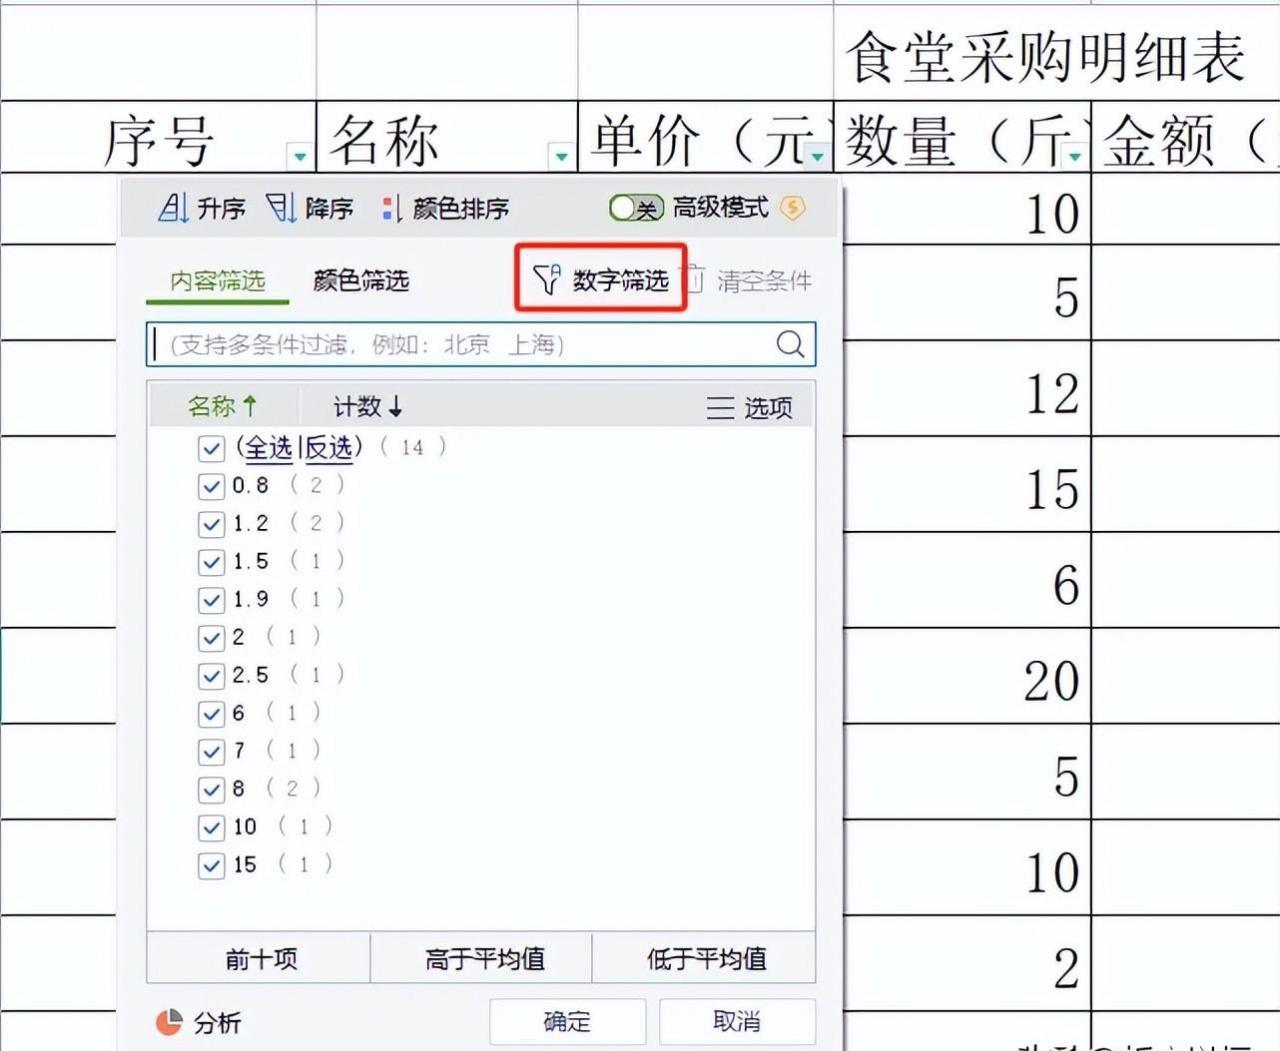Uncheck the checkbox for value 15
Screen dimensions: 1280x1051
coord(211,866)
